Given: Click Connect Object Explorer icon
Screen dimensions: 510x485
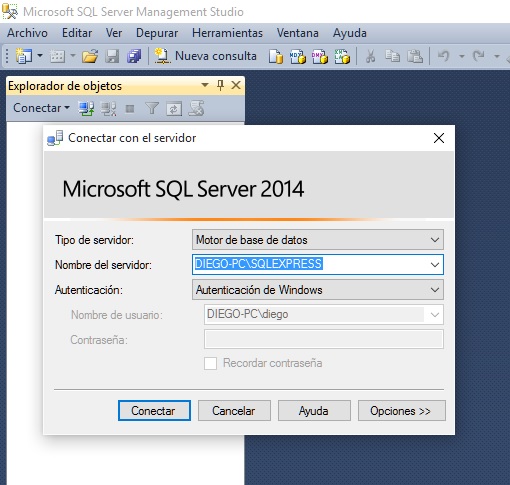Looking at the screenshot, I should pos(86,109).
